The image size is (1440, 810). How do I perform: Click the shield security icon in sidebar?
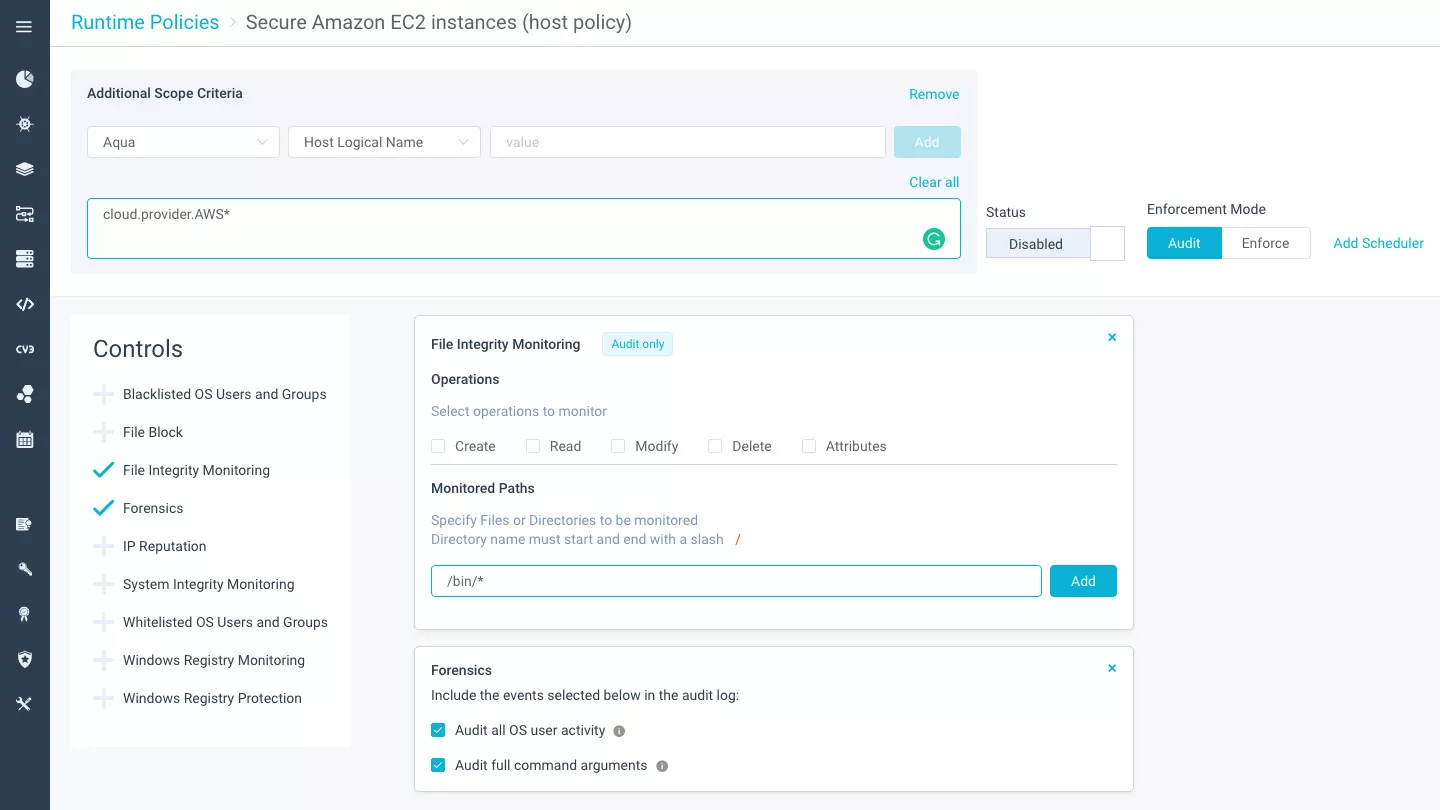click(x=25, y=659)
